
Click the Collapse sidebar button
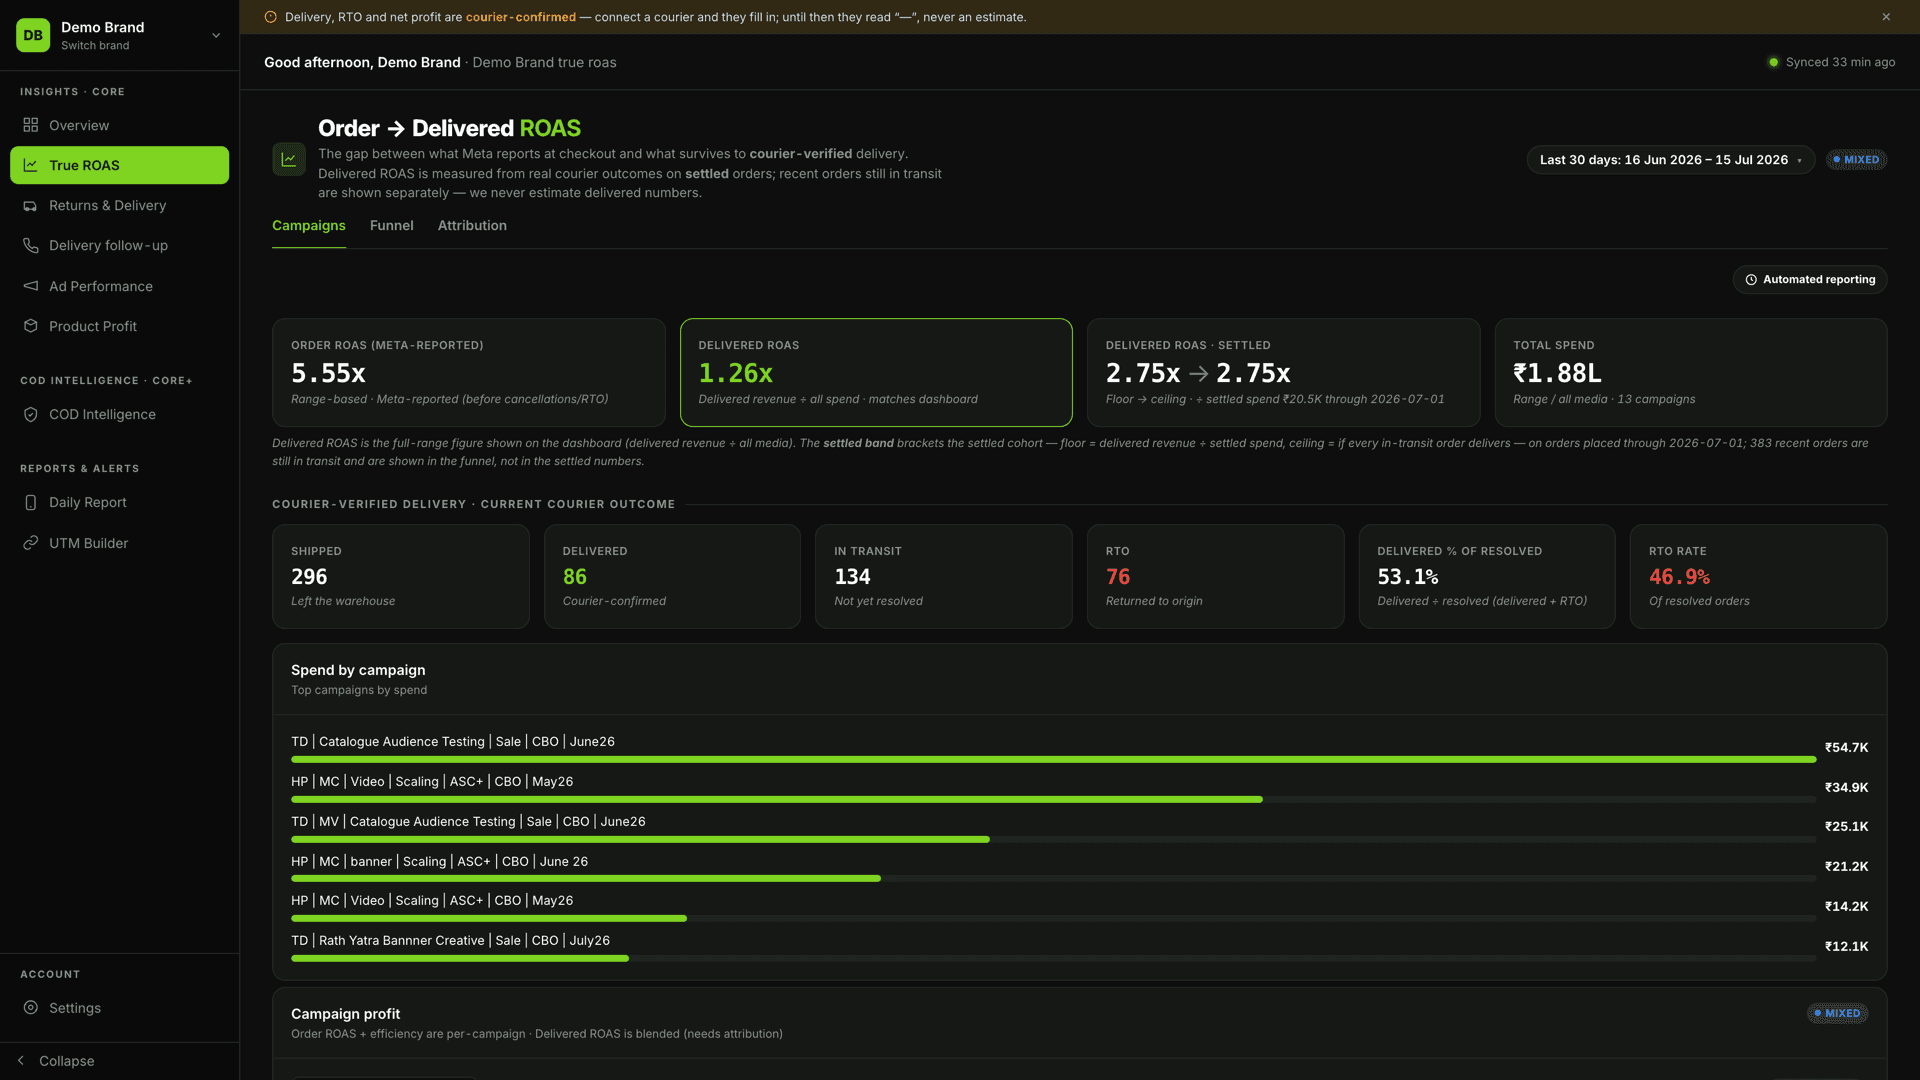tap(119, 1061)
